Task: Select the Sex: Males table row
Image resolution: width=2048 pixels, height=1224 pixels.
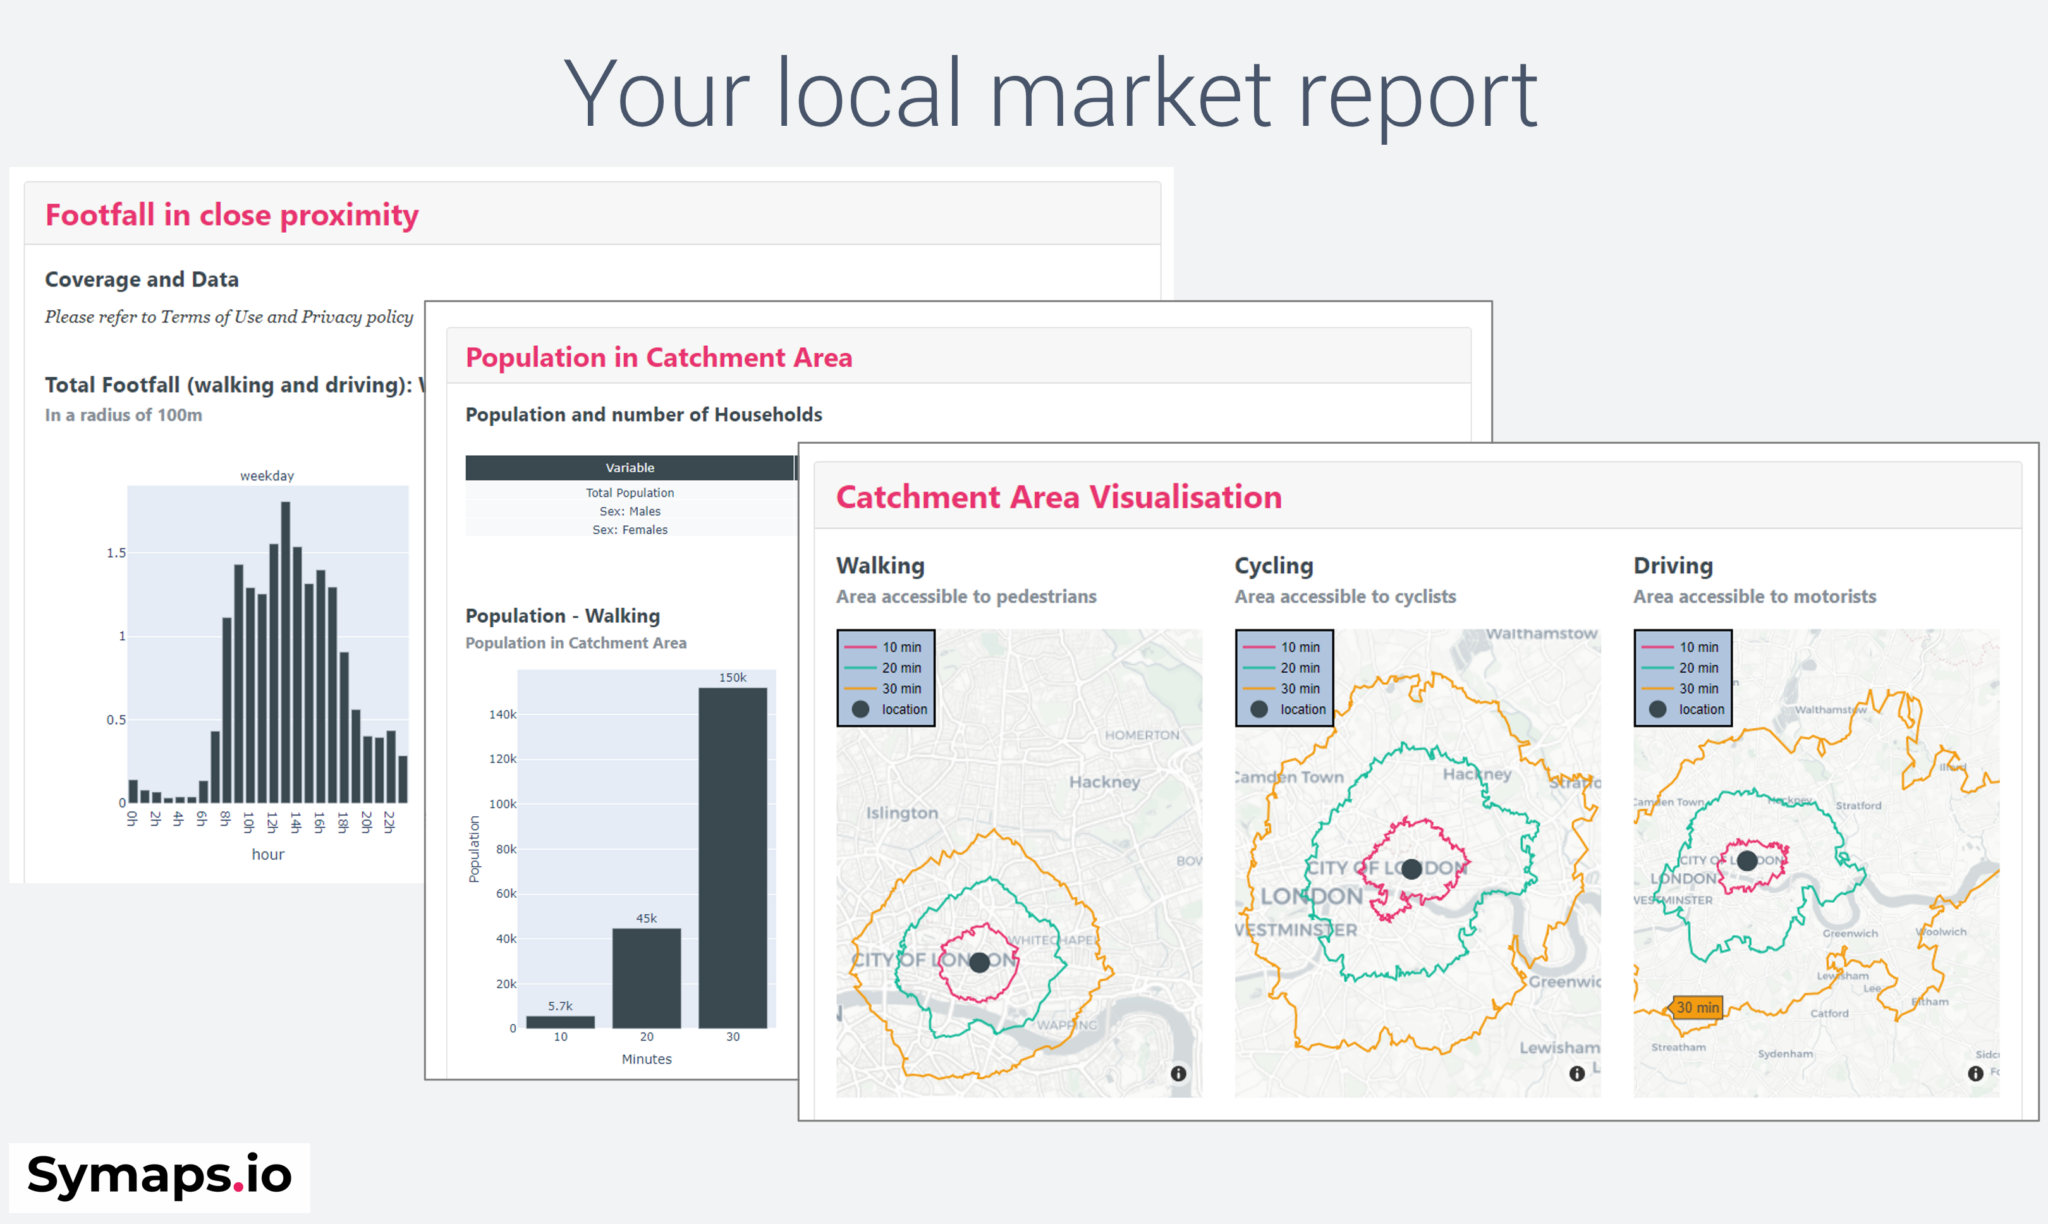Action: click(x=630, y=511)
